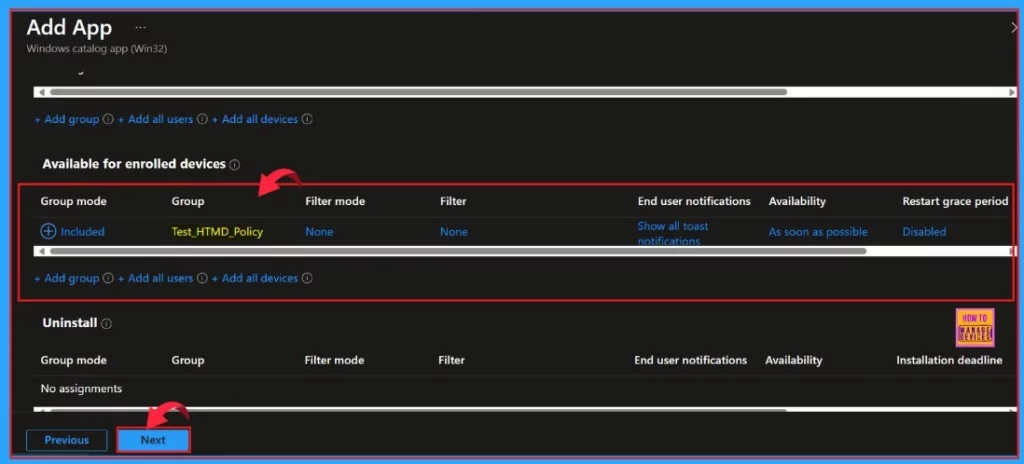Click Group header in enrolled devices table

[x=188, y=201]
